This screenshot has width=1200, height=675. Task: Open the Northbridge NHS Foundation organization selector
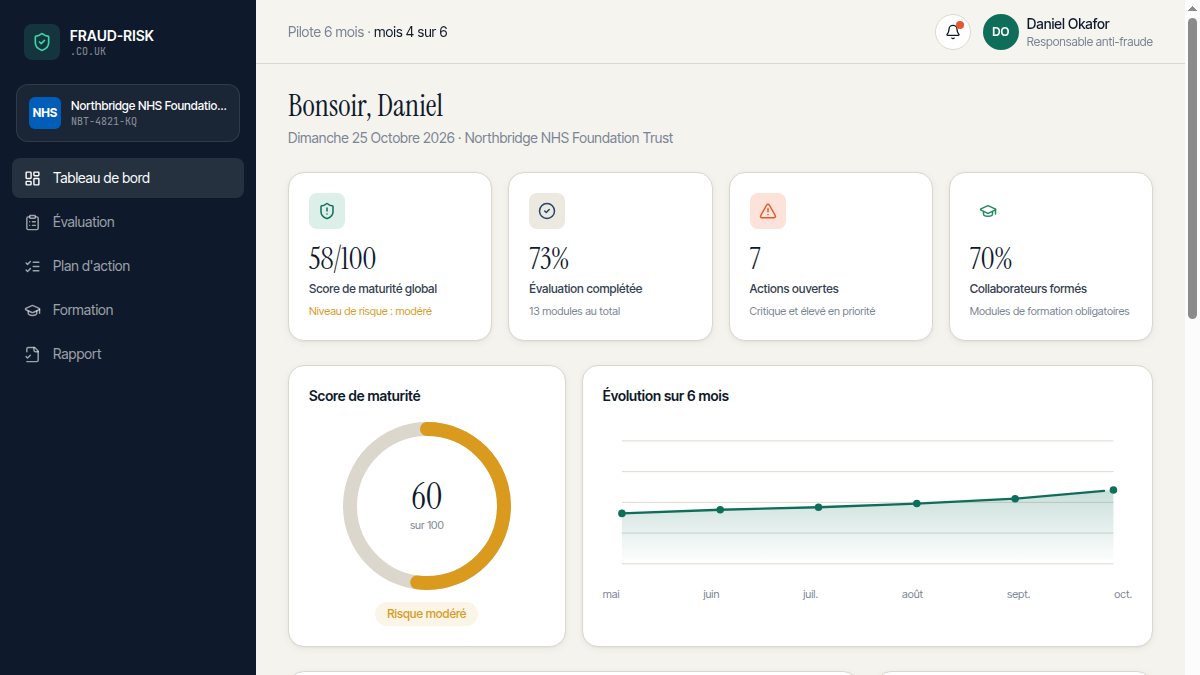coord(128,113)
